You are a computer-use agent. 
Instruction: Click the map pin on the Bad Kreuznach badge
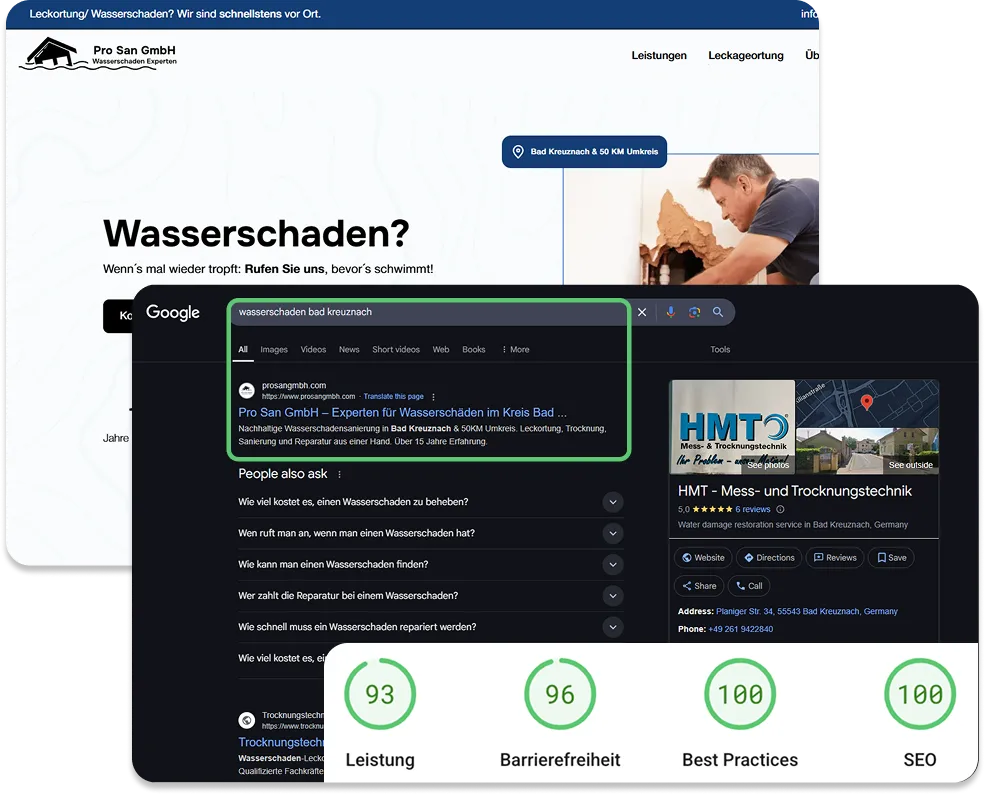(x=518, y=151)
